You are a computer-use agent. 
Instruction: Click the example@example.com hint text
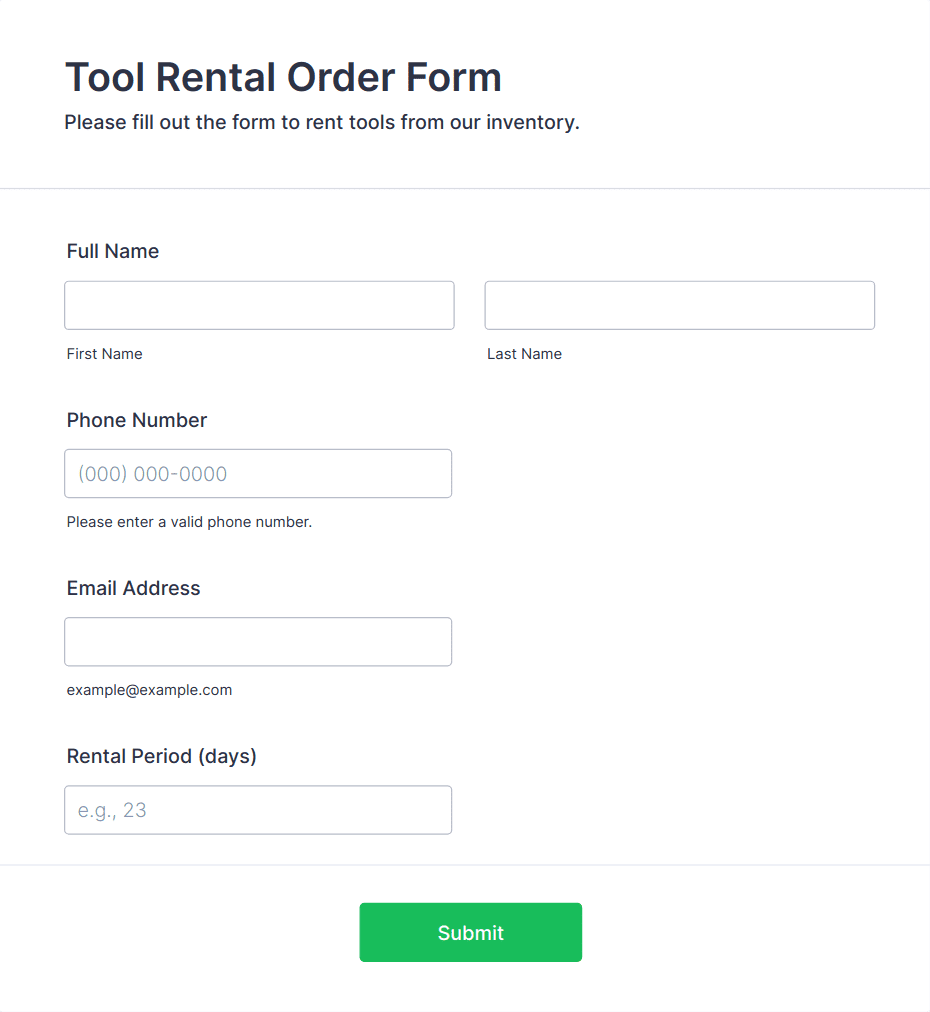149,690
